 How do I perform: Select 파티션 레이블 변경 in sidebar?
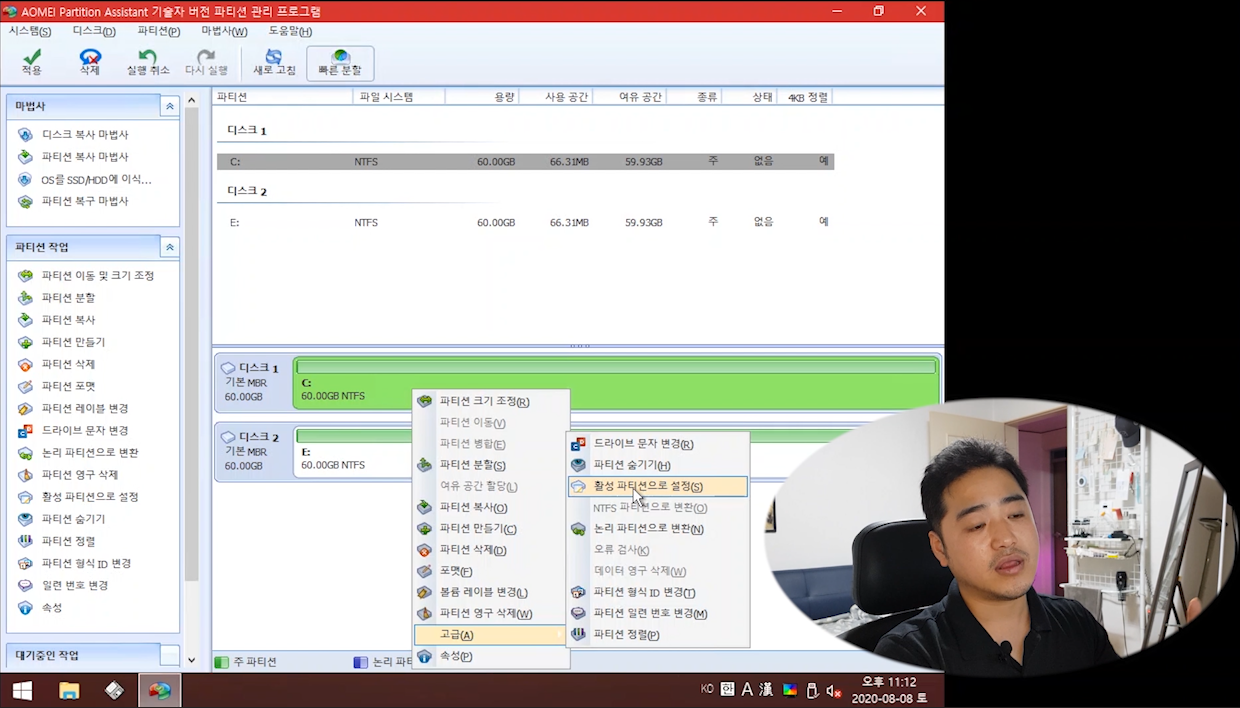pos(74,408)
